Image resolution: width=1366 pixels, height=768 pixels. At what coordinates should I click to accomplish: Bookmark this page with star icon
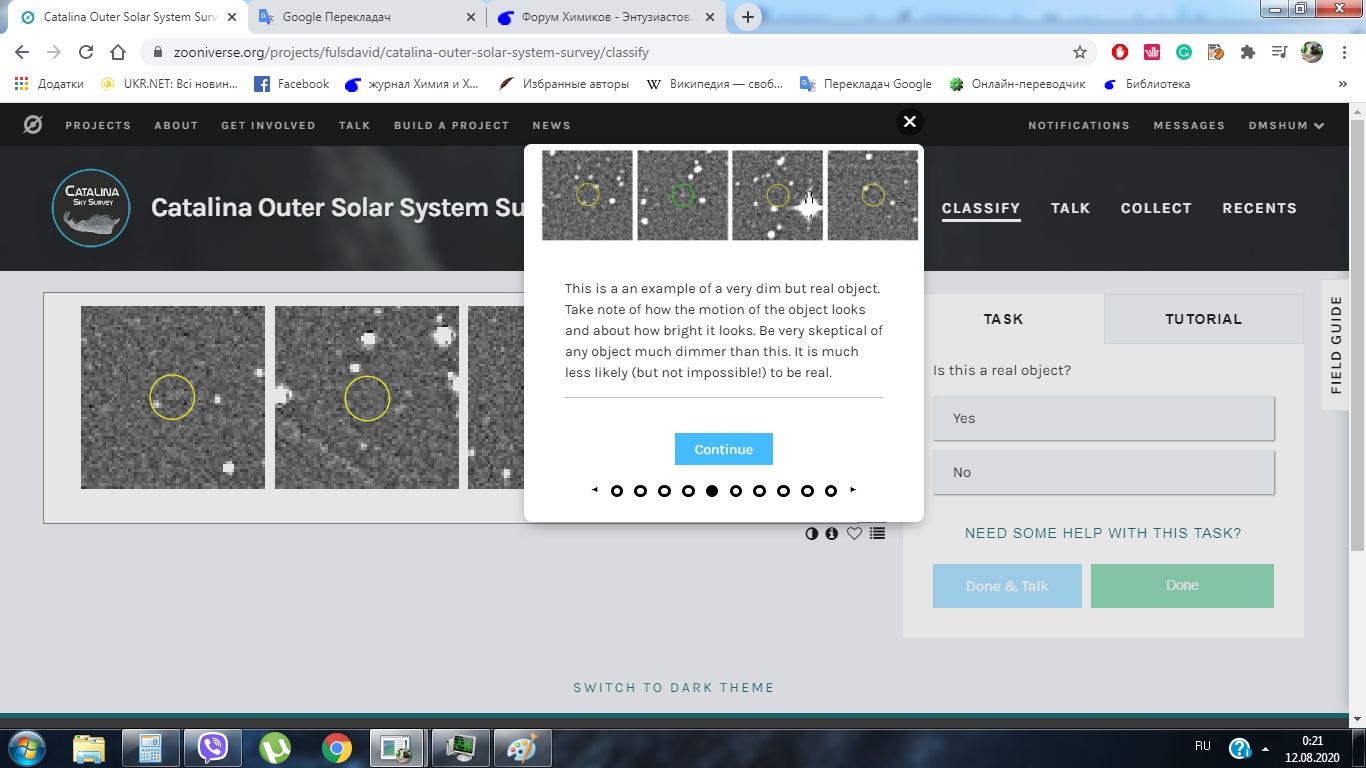(x=1080, y=52)
